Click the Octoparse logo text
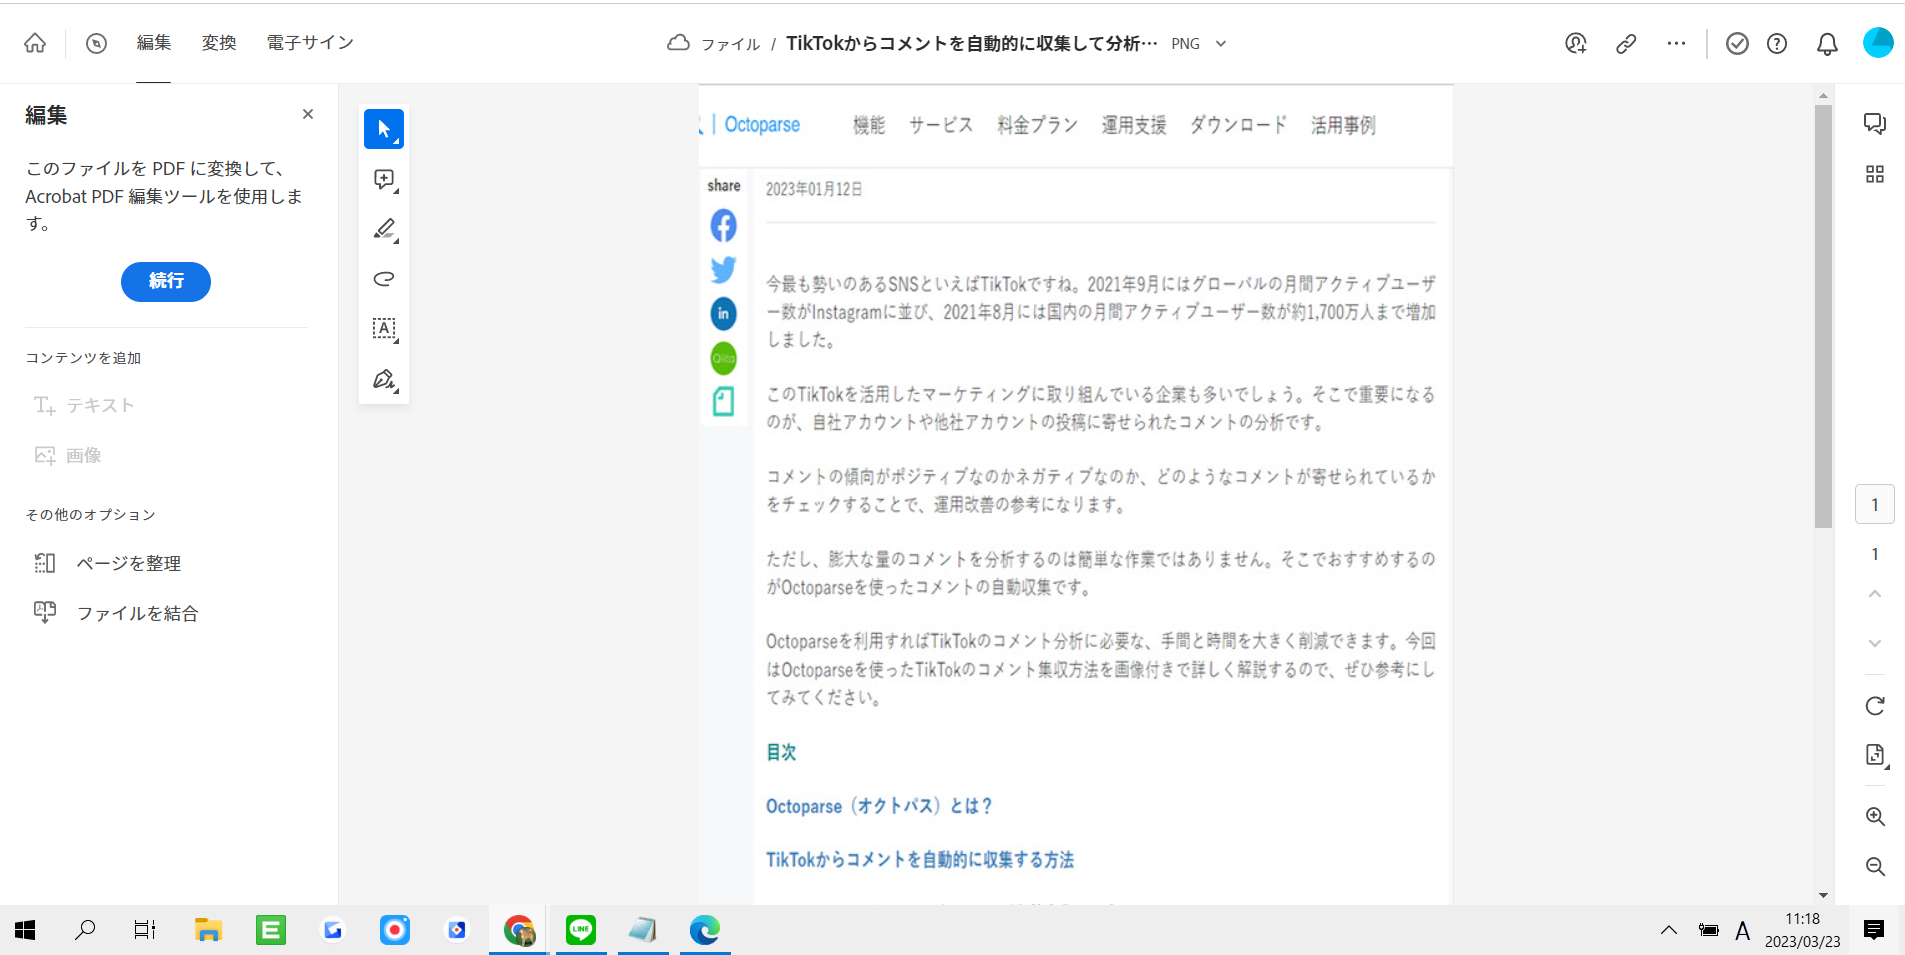1905x955 pixels. click(x=762, y=125)
